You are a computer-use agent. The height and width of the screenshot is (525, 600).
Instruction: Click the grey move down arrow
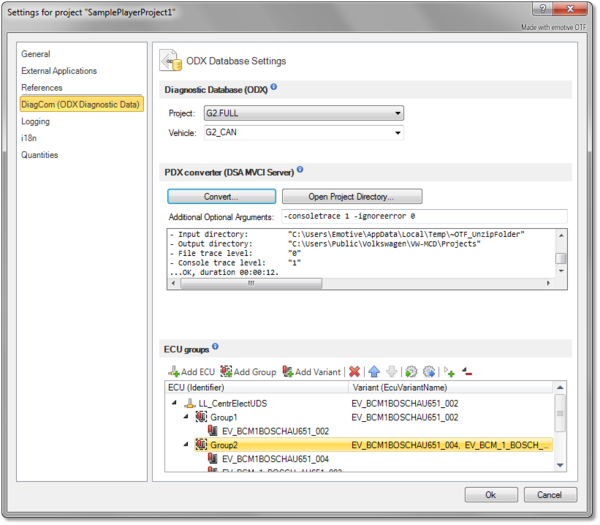pyautogui.click(x=391, y=372)
